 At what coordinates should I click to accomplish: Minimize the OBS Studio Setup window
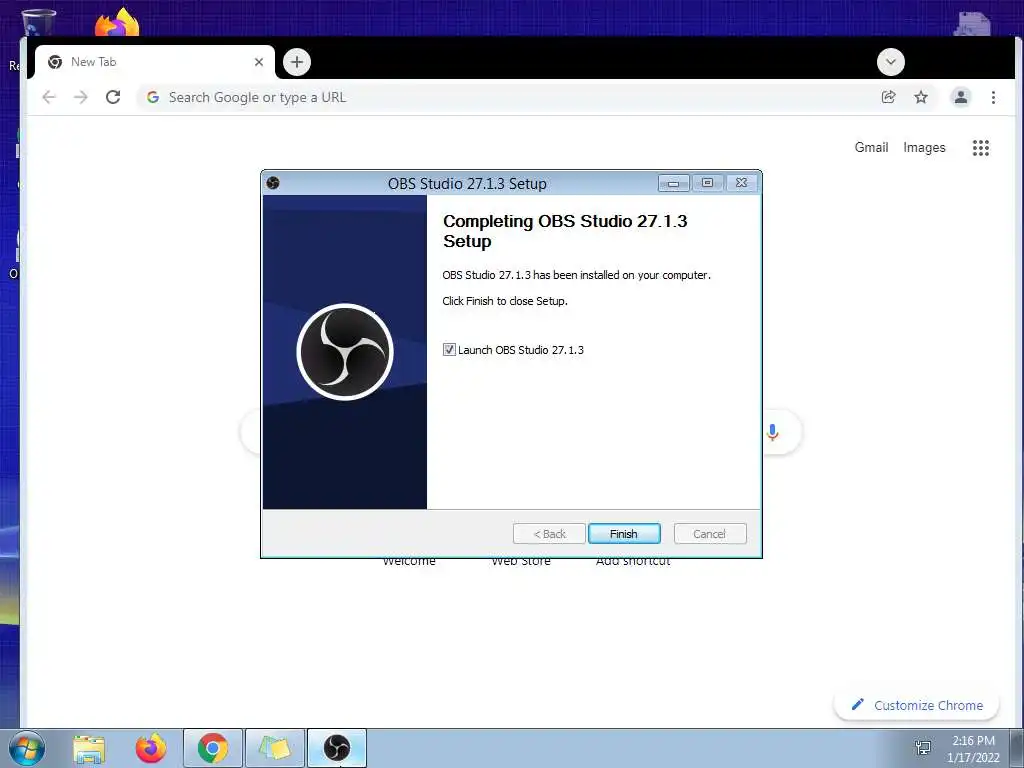tap(673, 183)
